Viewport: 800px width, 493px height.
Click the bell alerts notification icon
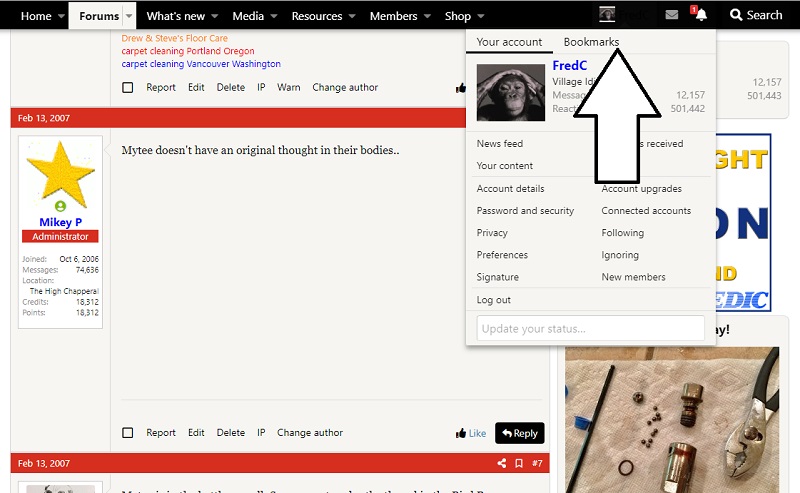click(701, 15)
